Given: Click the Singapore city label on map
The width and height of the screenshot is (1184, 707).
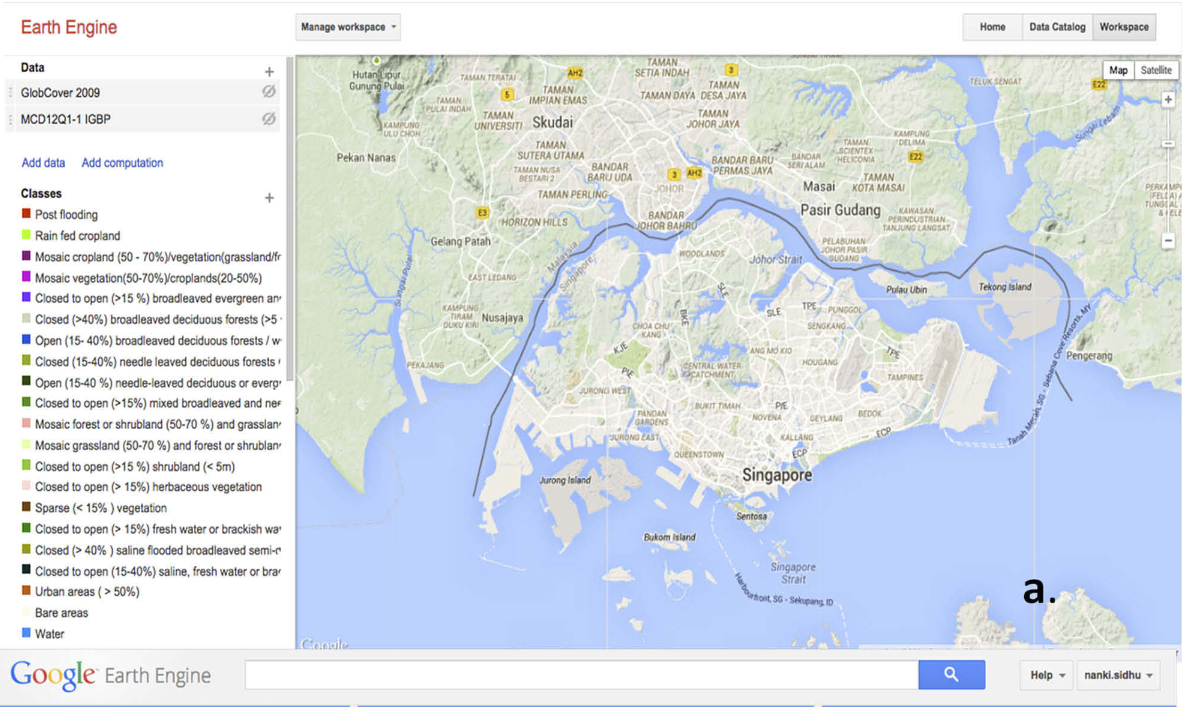Looking at the screenshot, I should 777,475.
